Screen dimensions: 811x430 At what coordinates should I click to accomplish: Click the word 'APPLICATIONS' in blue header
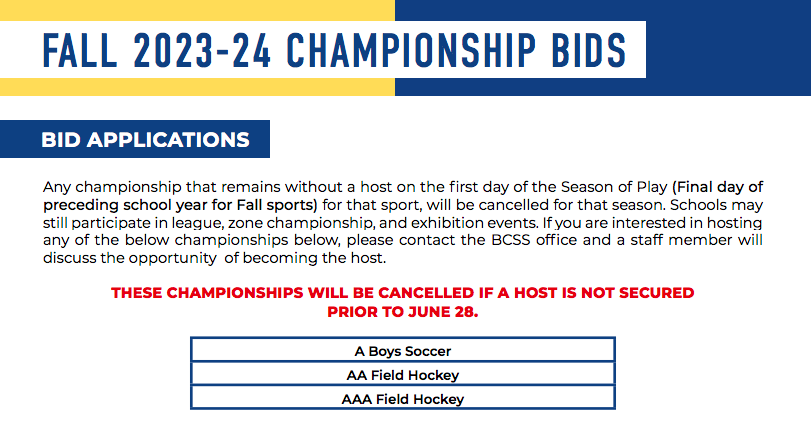[x=168, y=140]
